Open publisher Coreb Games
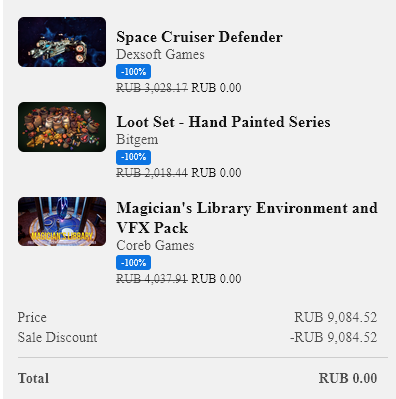Viewport: 396px width, 399px height. 155,245
